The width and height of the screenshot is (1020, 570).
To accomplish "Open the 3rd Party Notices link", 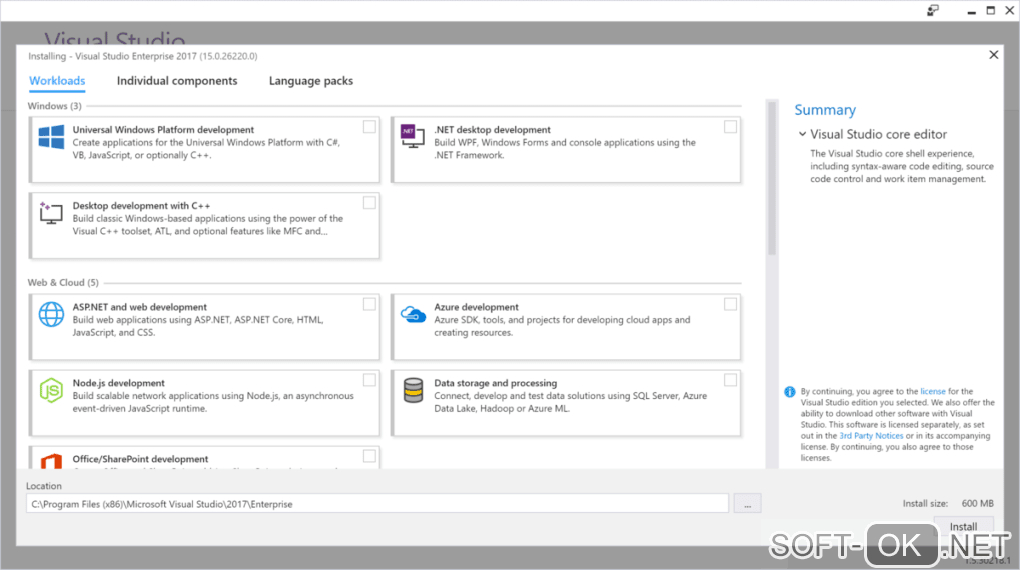I will tap(871, 436).
